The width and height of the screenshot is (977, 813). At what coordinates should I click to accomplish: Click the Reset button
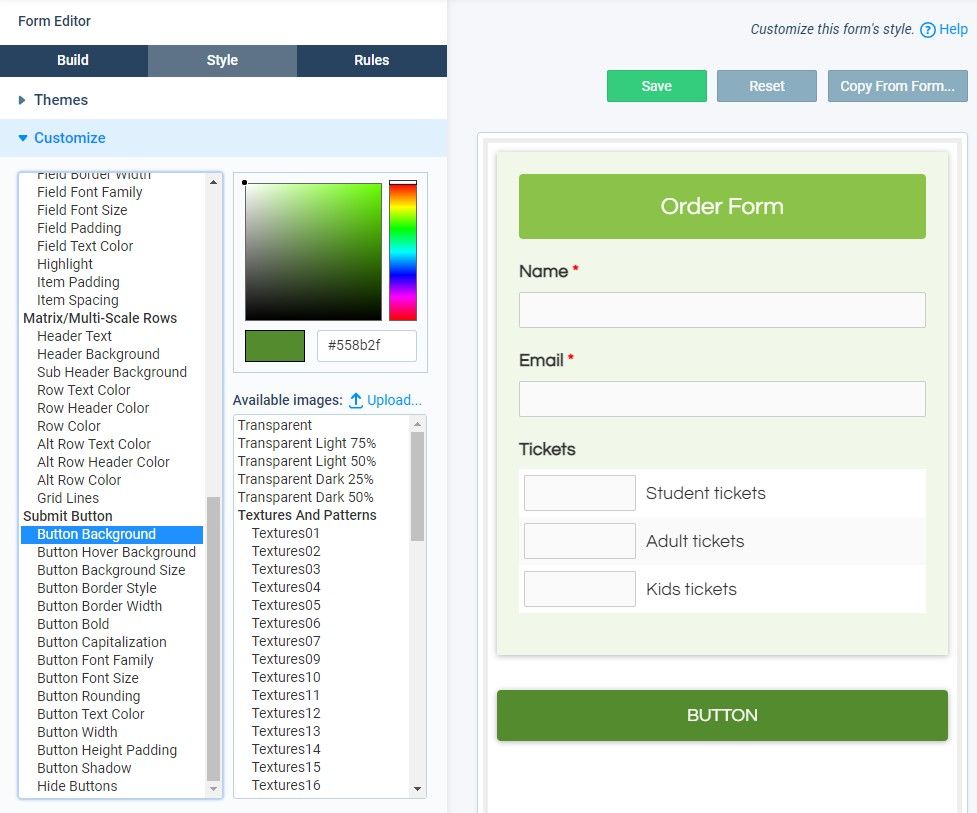[x=766, y=86]
